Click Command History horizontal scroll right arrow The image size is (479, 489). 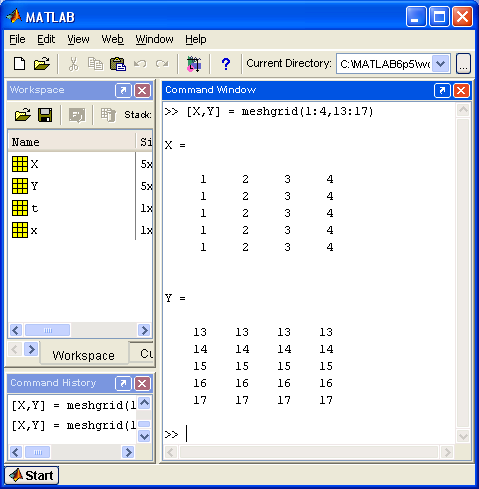tap(128, 452)
